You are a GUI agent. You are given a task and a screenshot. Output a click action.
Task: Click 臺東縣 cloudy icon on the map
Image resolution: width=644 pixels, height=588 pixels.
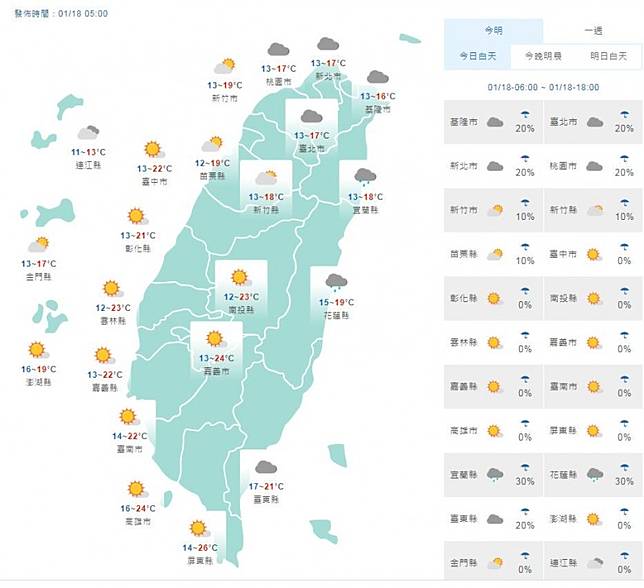point(267,467)
